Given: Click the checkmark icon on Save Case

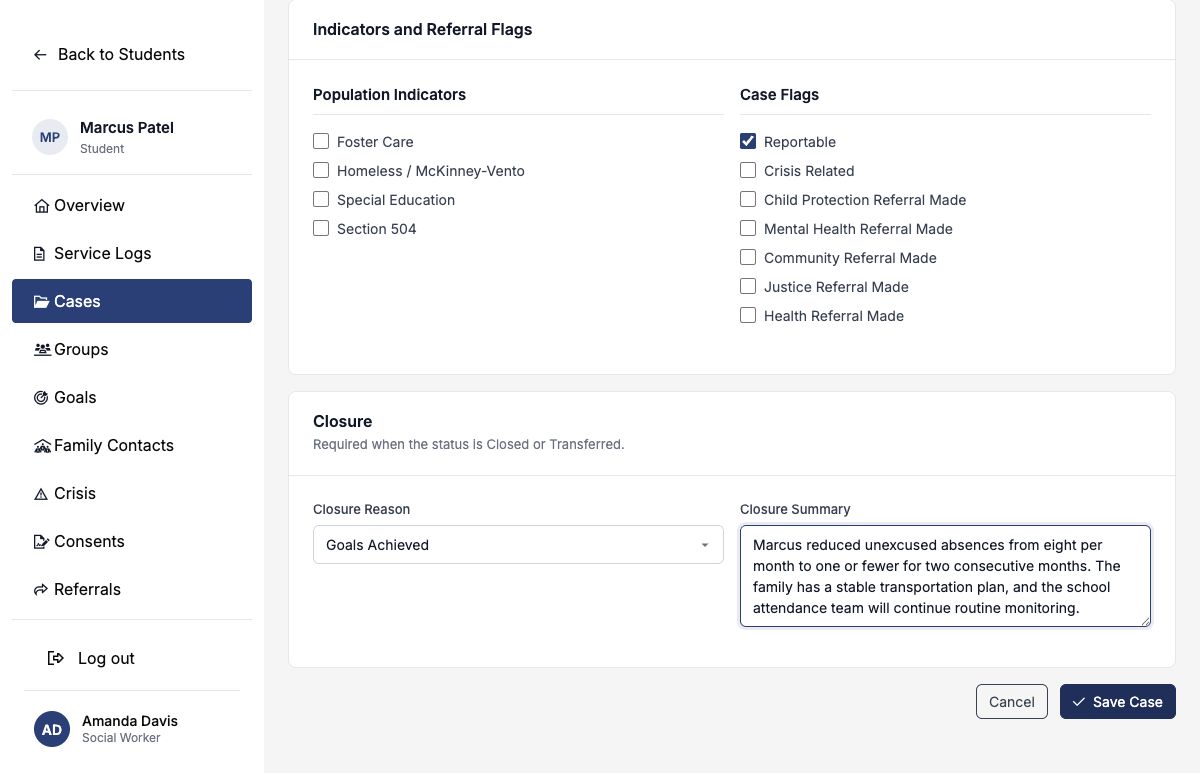Looking at the screenshot, I should click(x=1079, y=702).
